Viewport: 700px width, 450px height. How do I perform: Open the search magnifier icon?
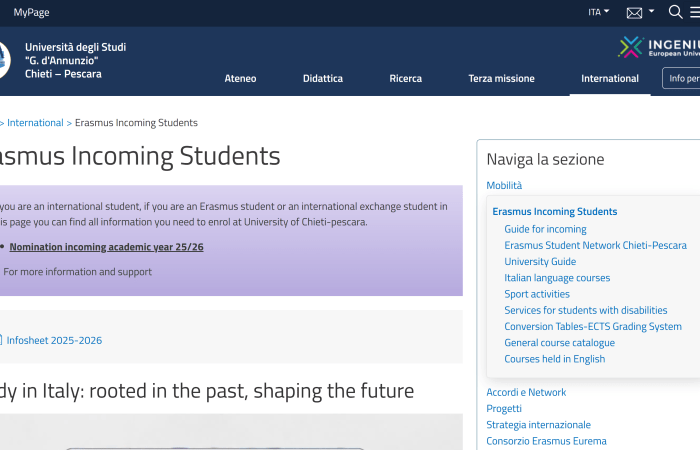pos(675,12)
